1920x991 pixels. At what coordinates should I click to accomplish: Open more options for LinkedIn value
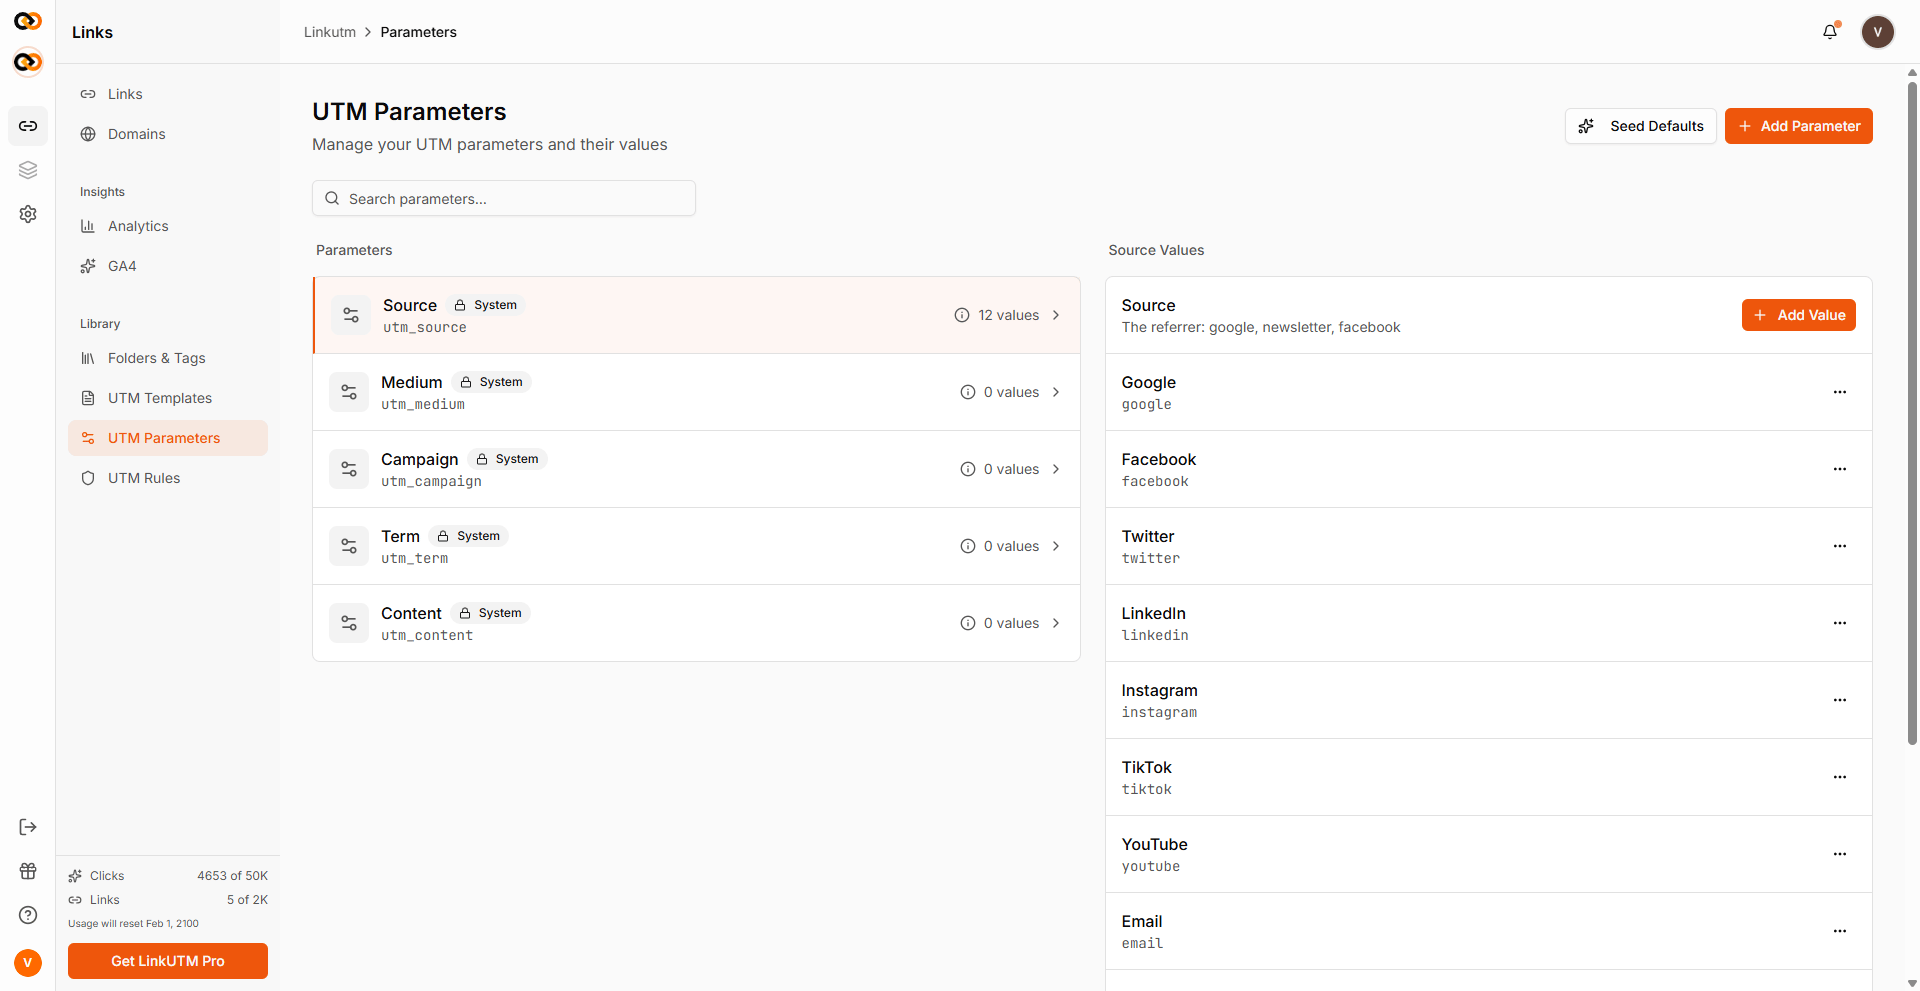[x=1840, y=623]
